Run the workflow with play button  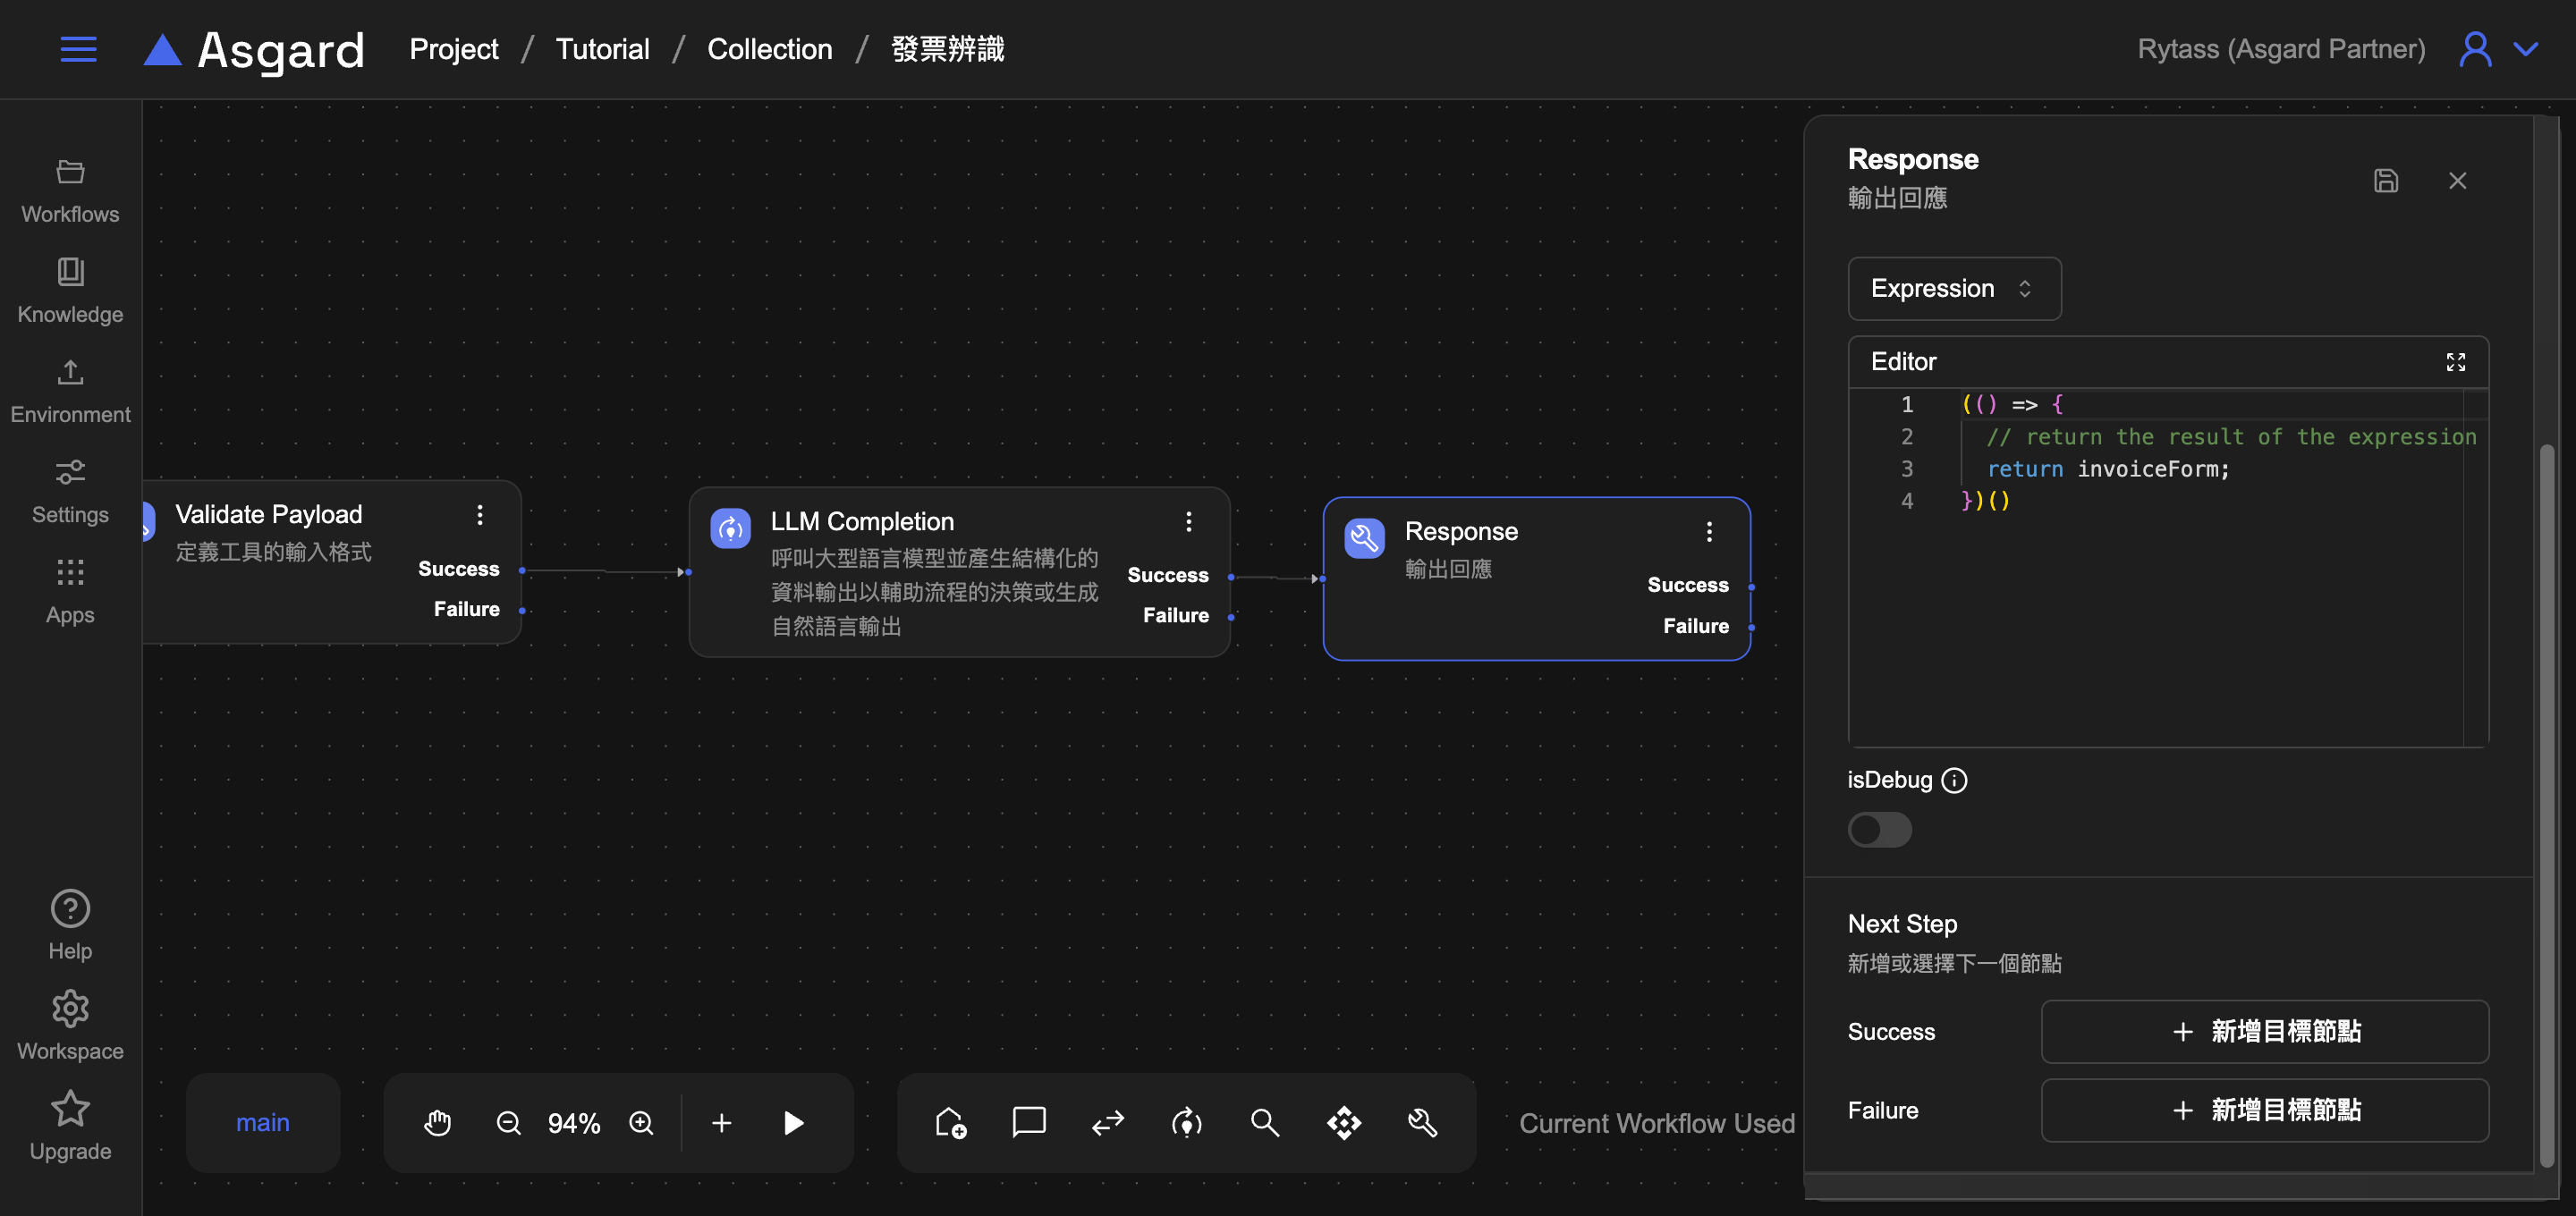click(793, 1123)
